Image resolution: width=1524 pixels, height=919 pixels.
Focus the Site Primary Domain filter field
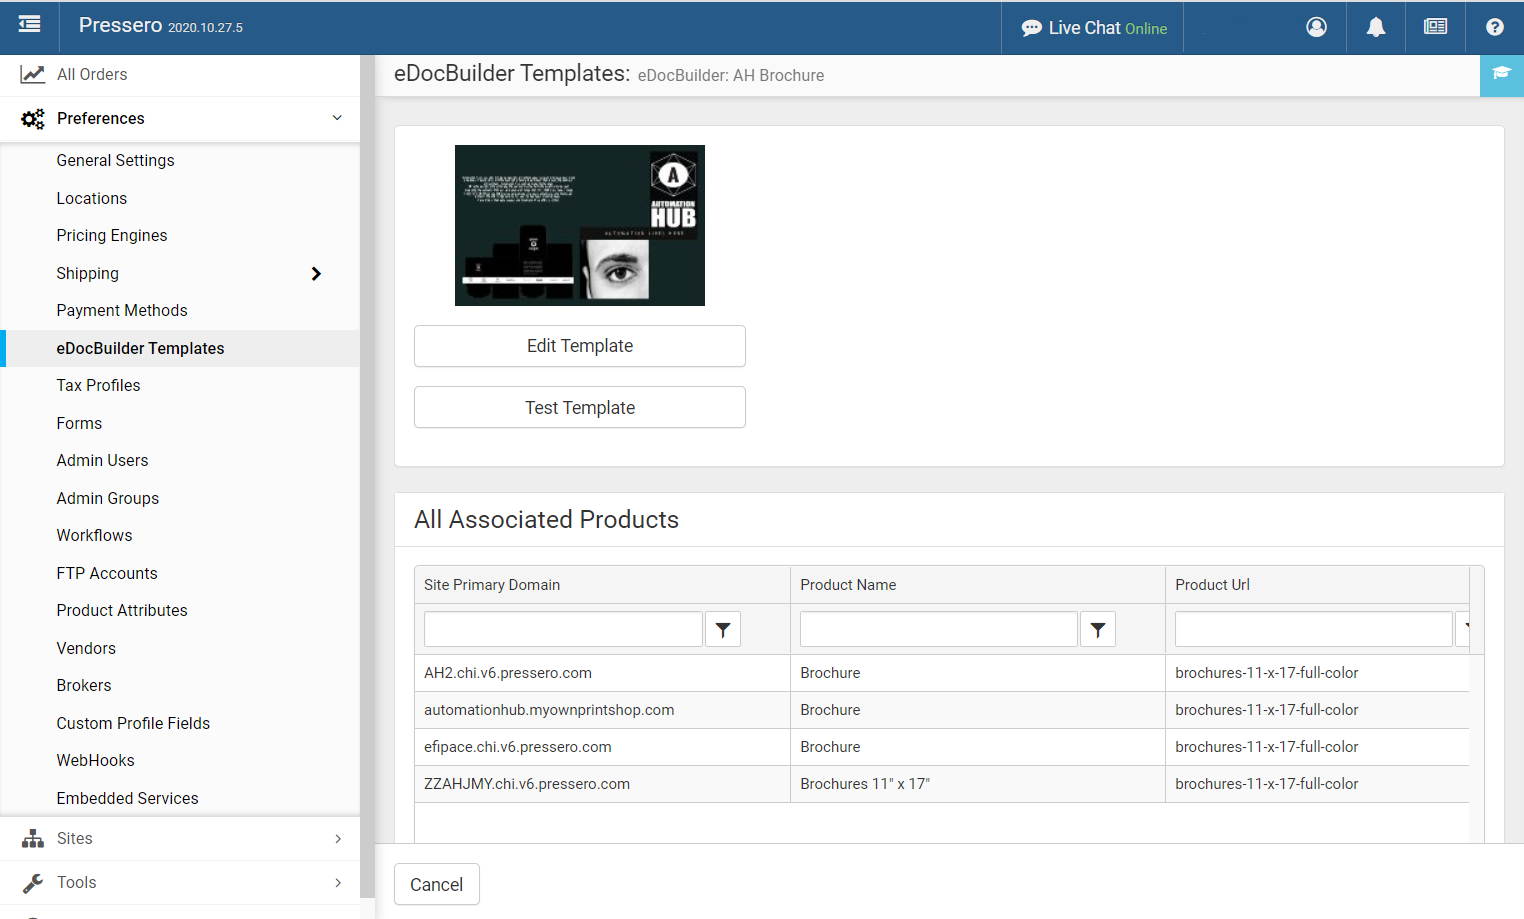(563, 629)
